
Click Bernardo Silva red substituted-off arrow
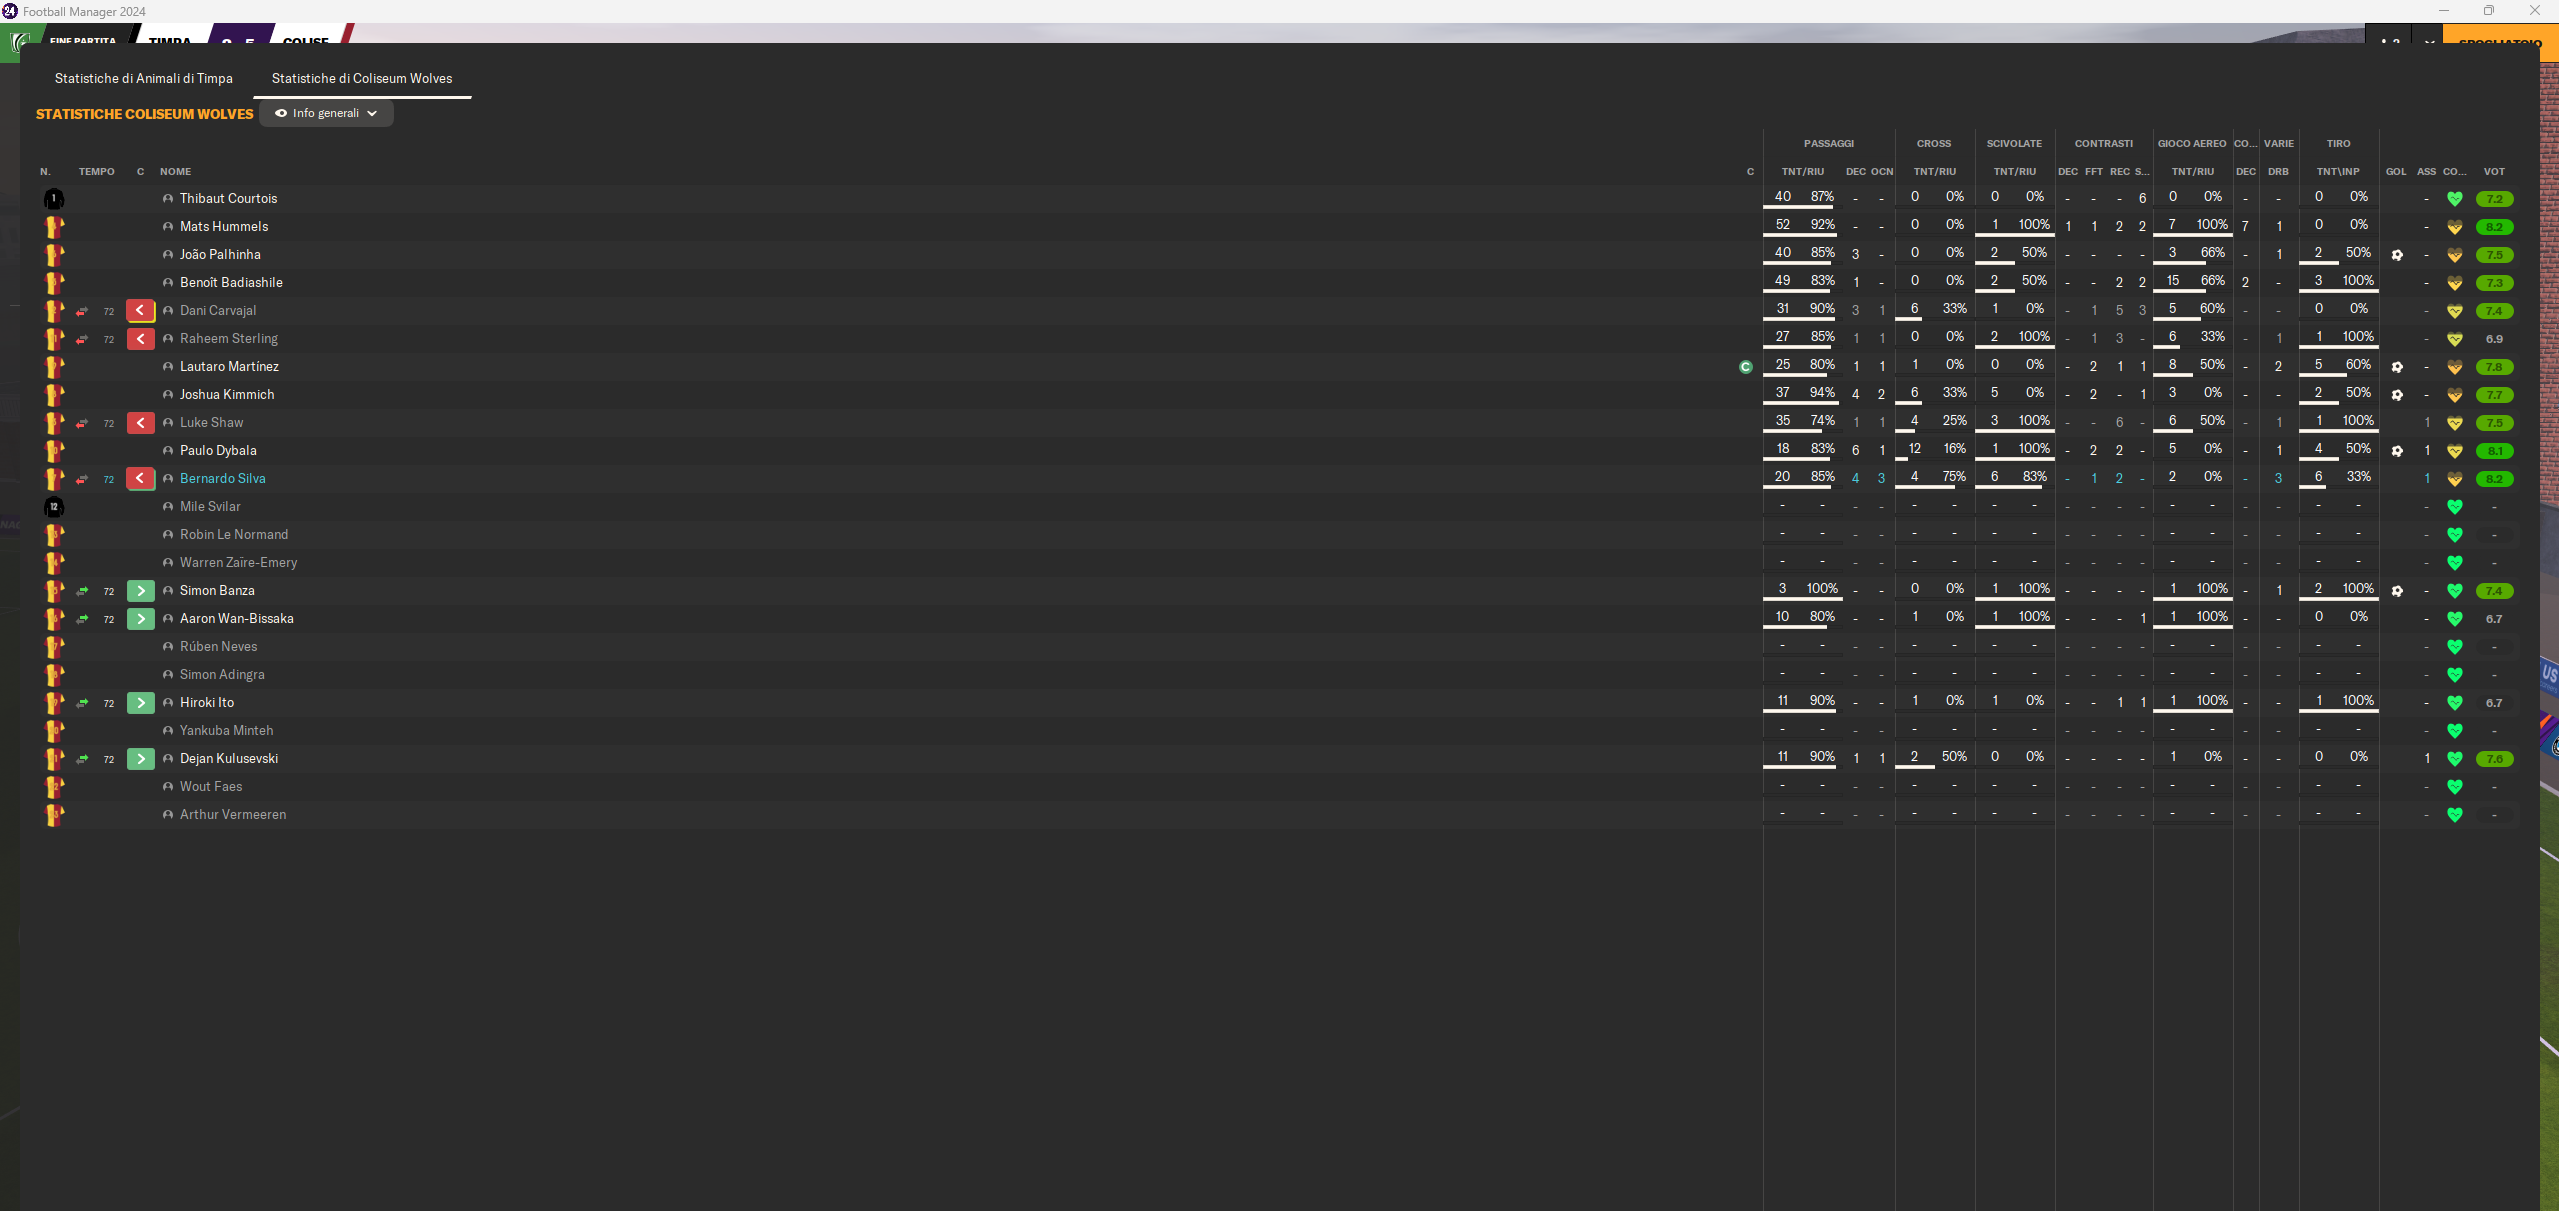click(141, 479)
